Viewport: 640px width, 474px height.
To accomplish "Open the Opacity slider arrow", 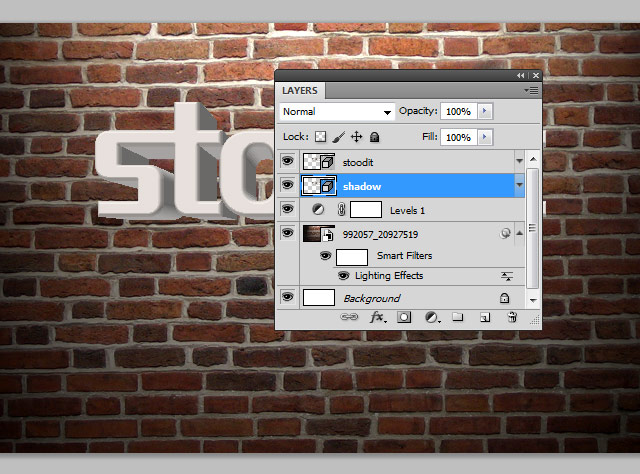I will 485,111.
